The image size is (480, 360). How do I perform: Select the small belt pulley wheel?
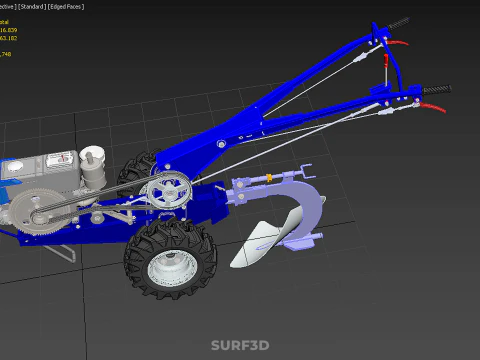[x=169, y=190]
